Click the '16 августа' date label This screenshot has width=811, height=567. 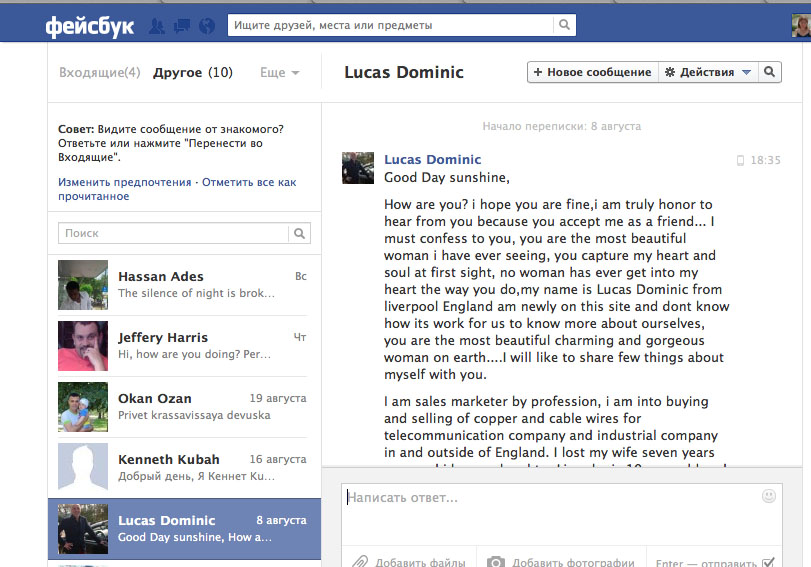[x=278, y=459]
